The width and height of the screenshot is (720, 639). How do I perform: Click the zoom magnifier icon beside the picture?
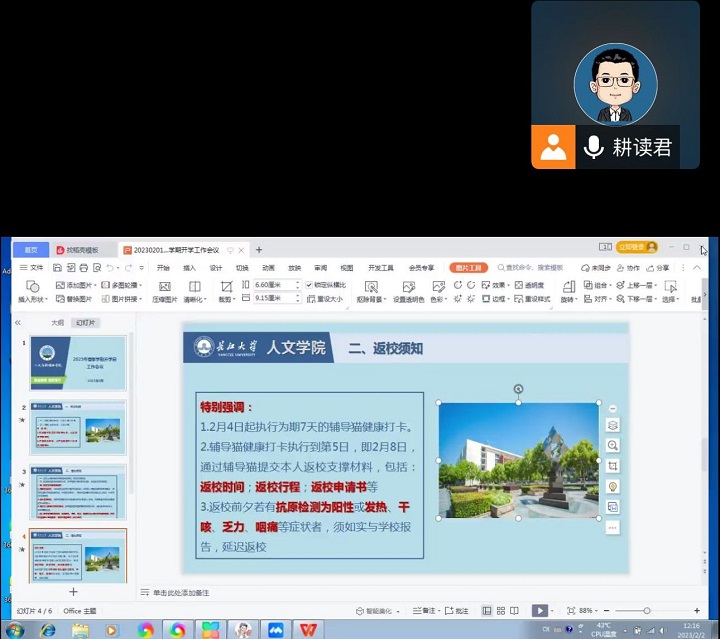613,445
